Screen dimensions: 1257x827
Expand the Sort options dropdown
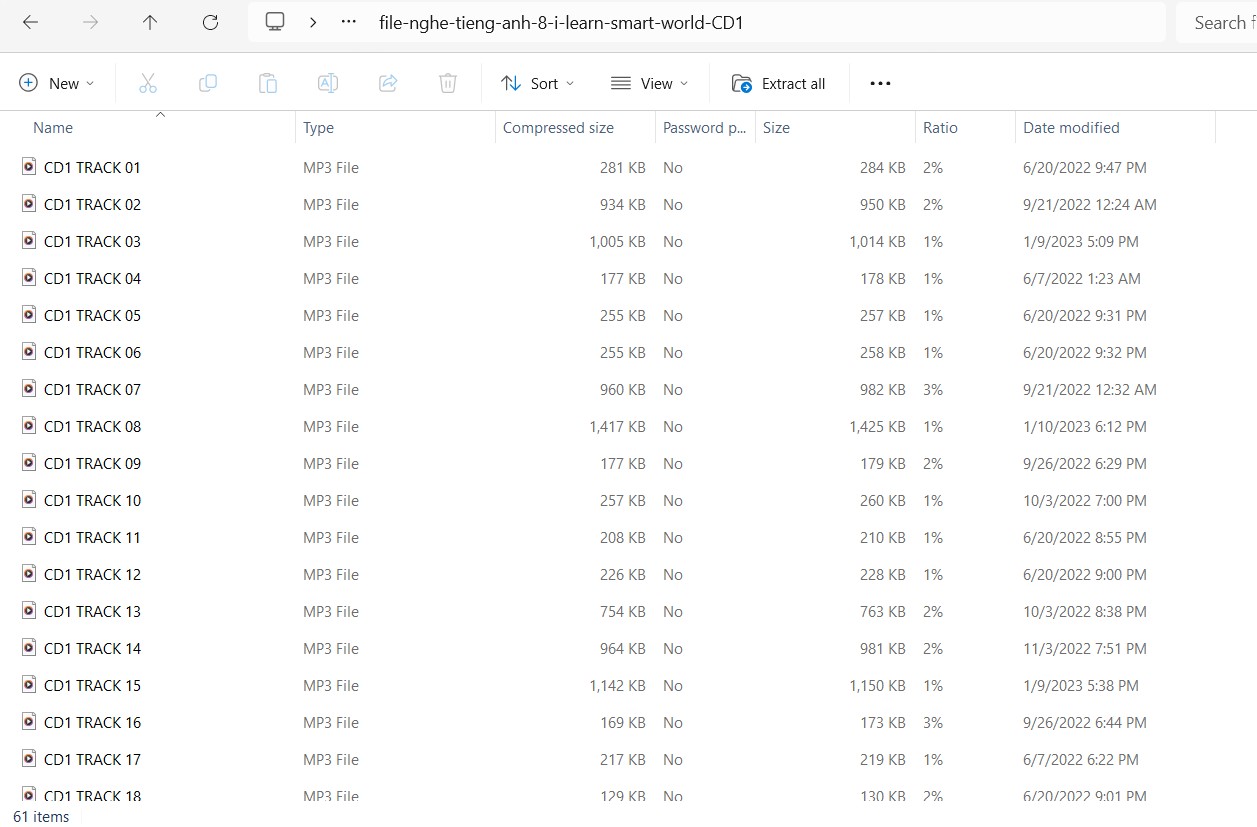538,84
